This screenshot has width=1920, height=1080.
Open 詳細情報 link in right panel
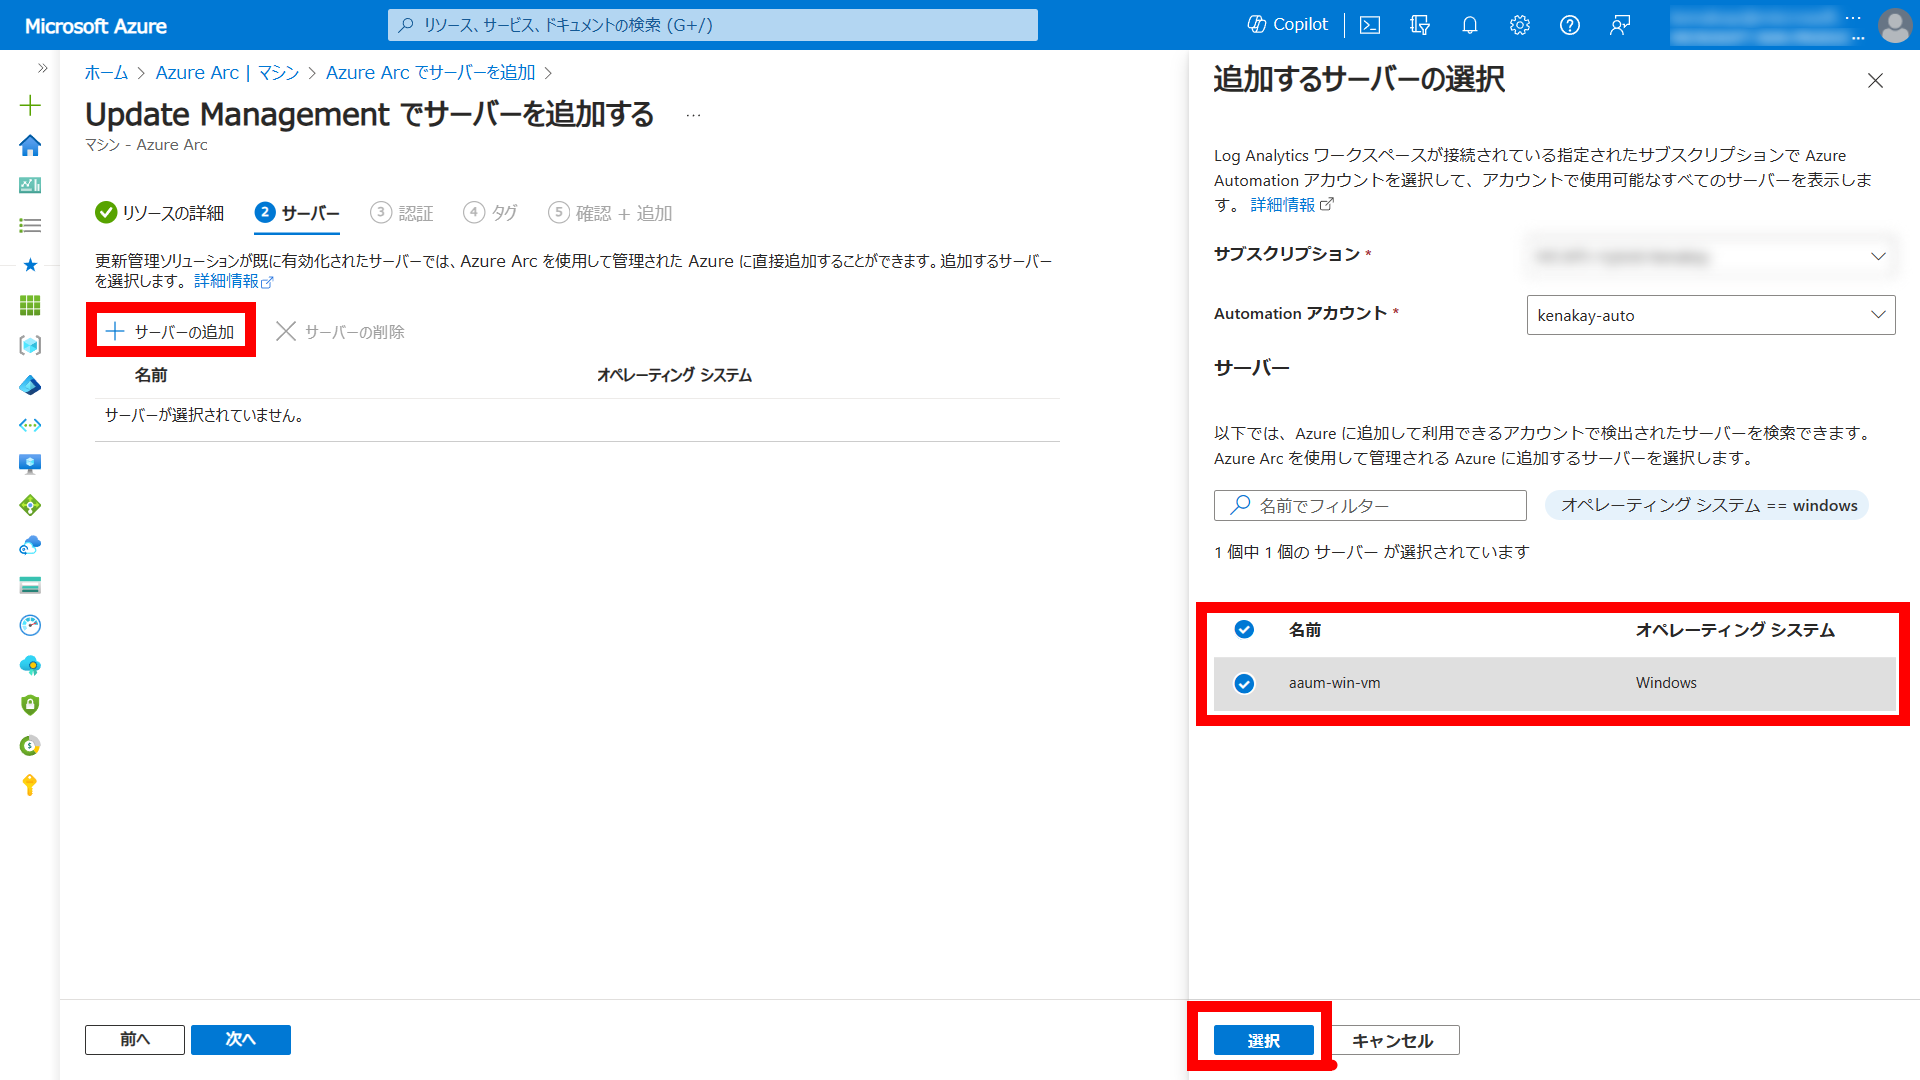1291,205
